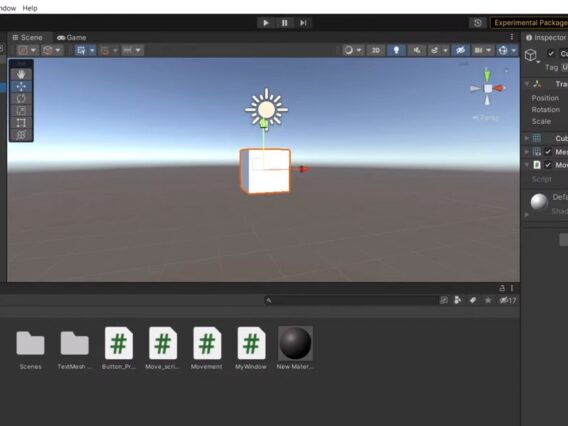This screenshot has height=426, width=568.
Task: Click the Pause button
Action: 284,23
